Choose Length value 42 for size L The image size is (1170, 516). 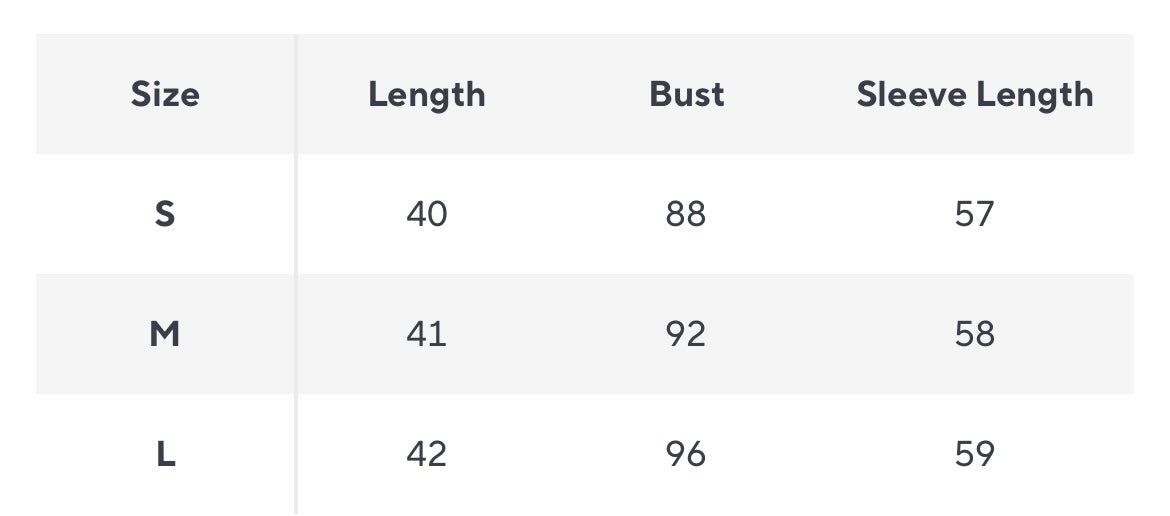pos(427,454)
